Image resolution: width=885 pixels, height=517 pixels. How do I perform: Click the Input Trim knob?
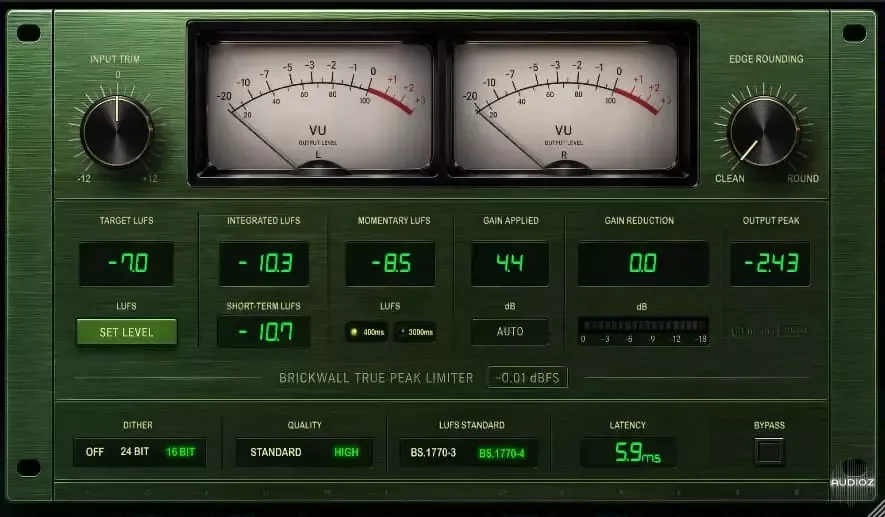117,131
